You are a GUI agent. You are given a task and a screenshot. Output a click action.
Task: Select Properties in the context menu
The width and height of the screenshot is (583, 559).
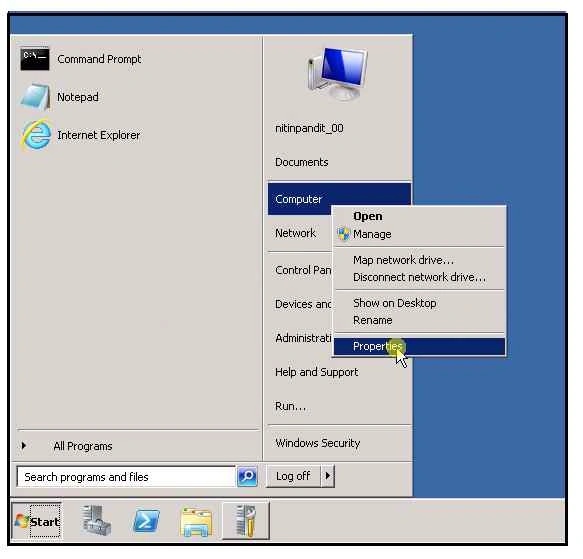419,347
